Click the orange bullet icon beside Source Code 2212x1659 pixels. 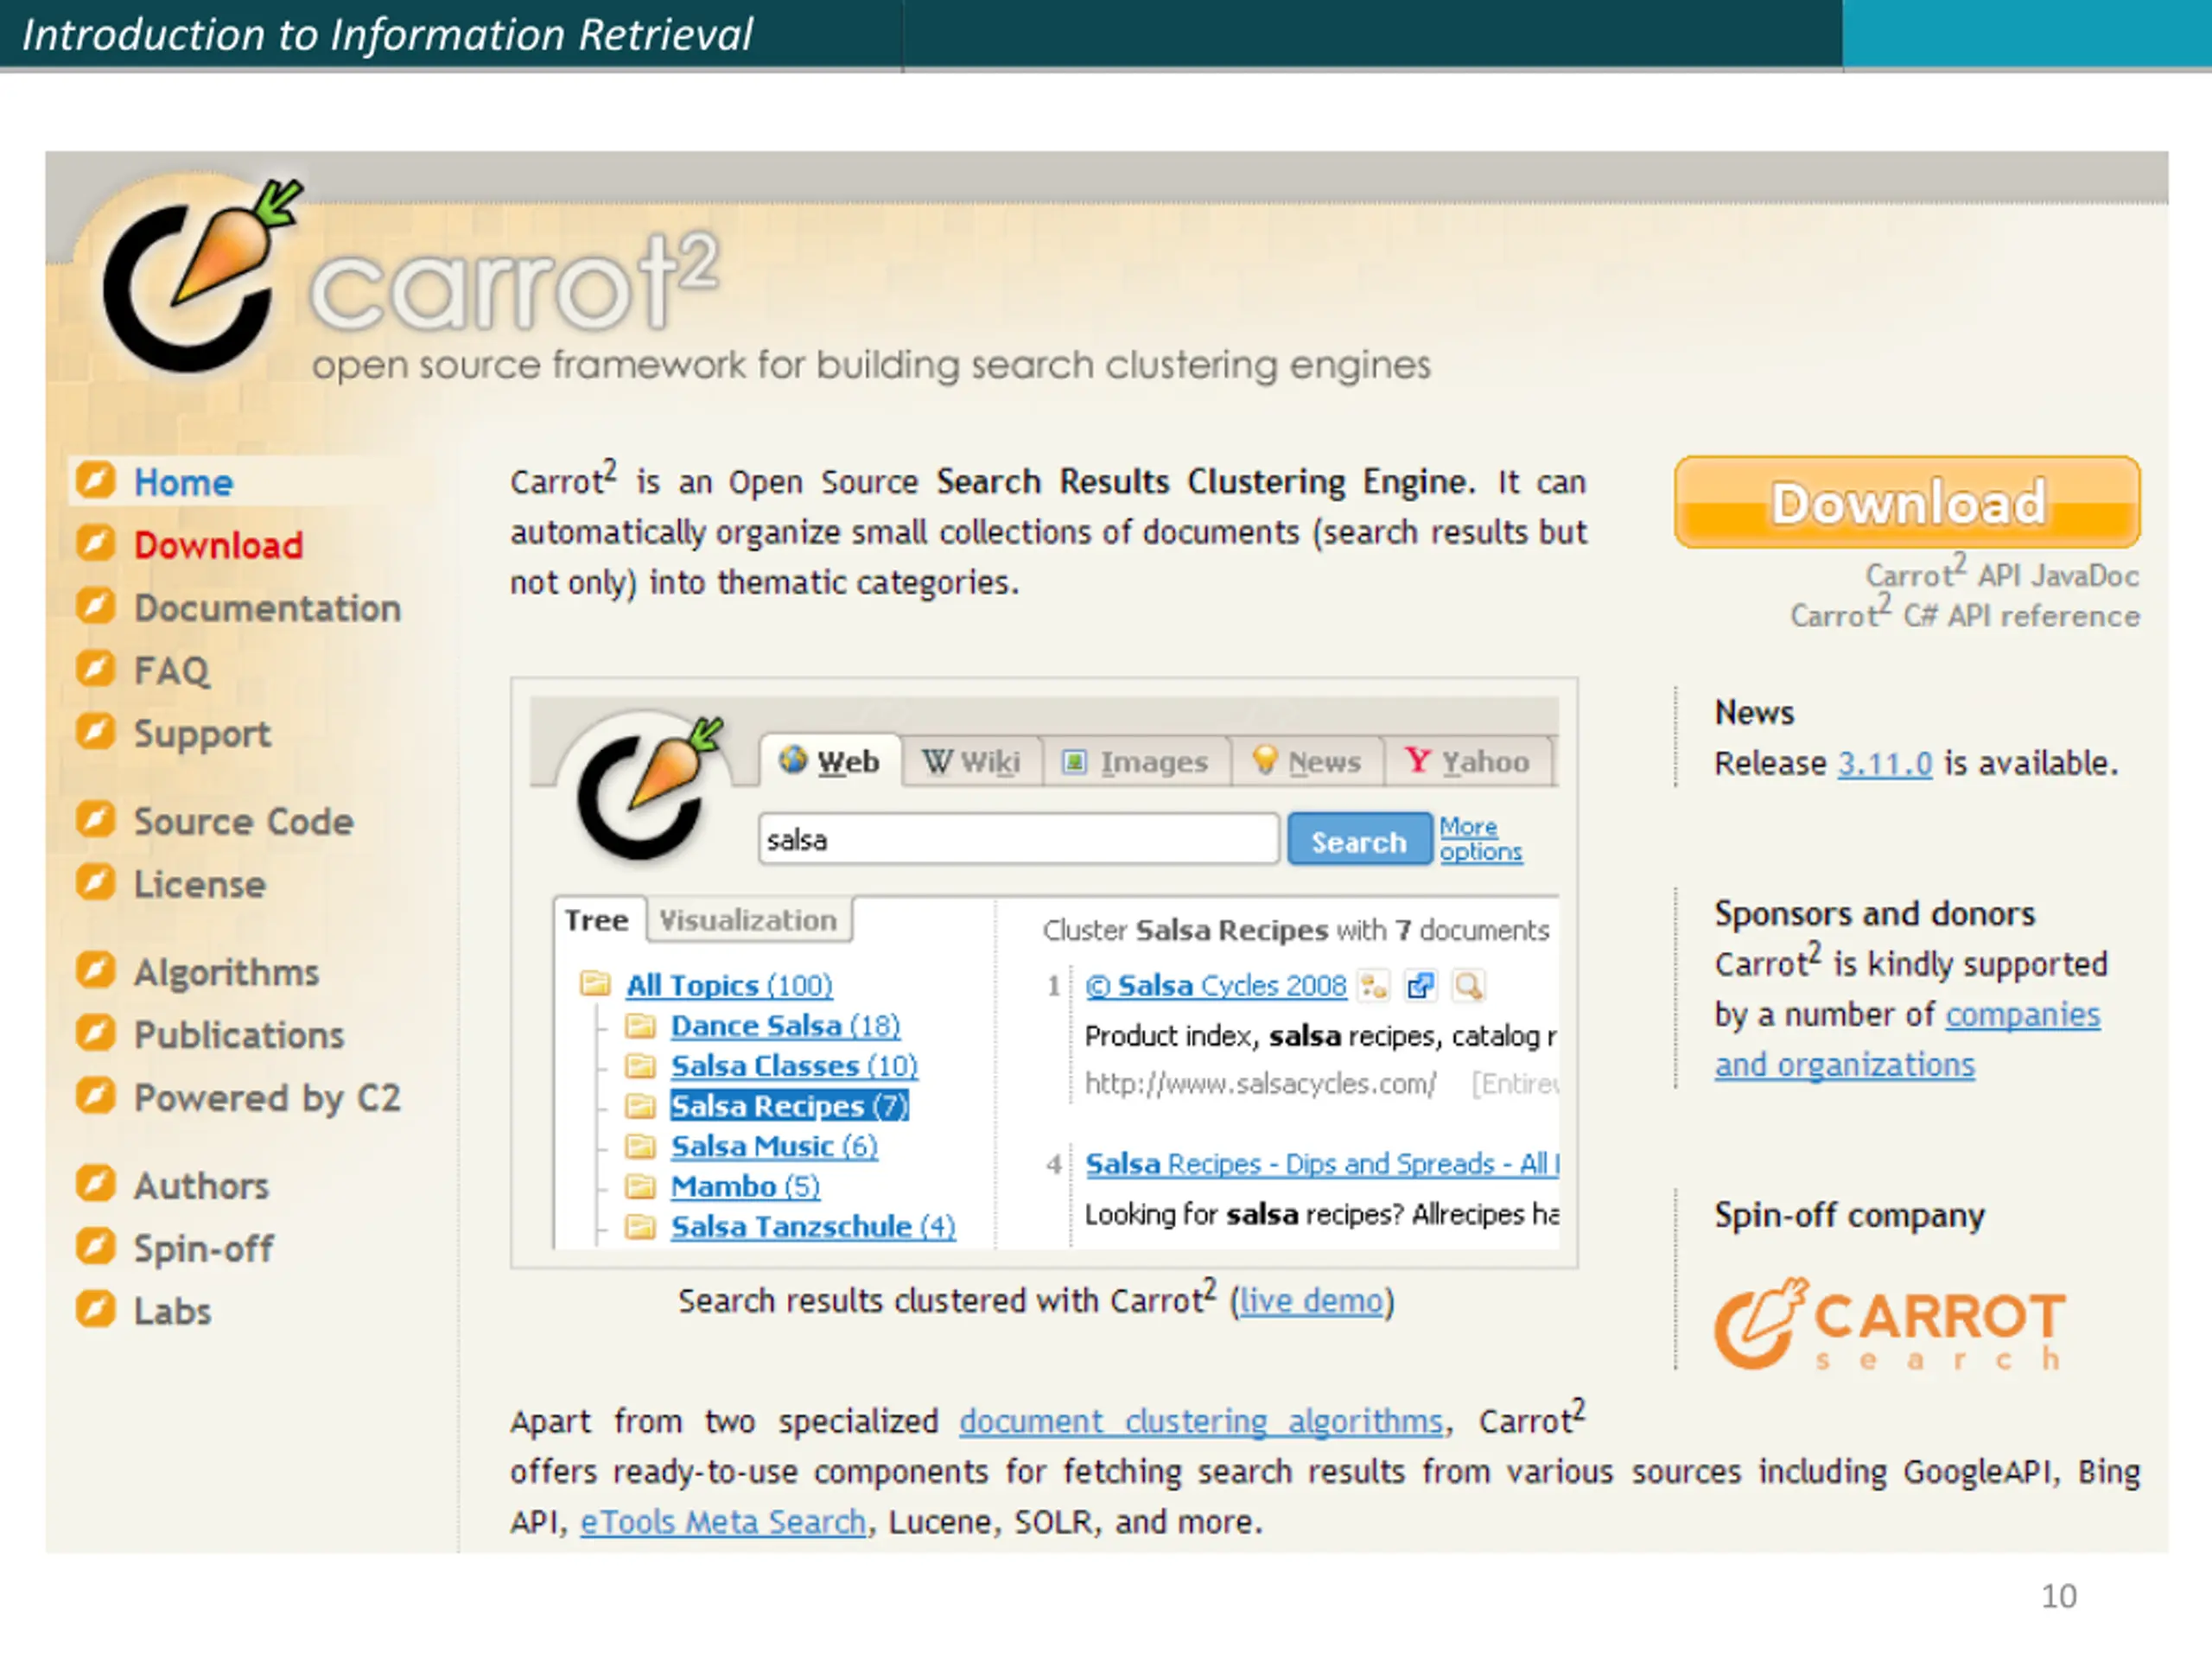pos(96,820)
